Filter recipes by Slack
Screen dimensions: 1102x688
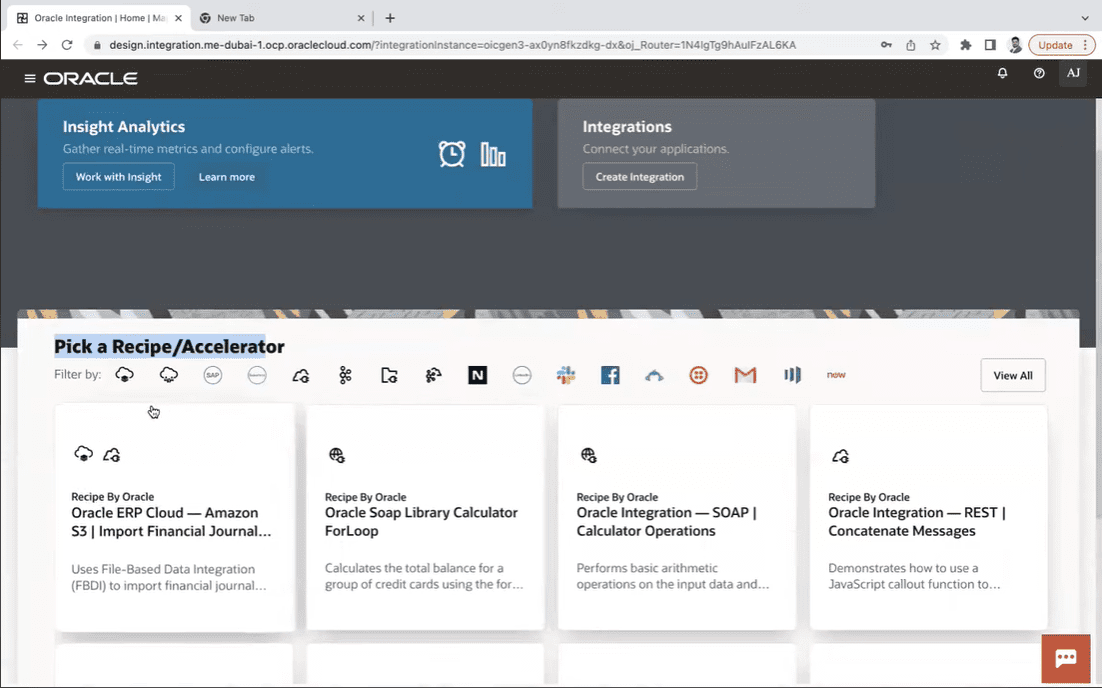[566, 375]
